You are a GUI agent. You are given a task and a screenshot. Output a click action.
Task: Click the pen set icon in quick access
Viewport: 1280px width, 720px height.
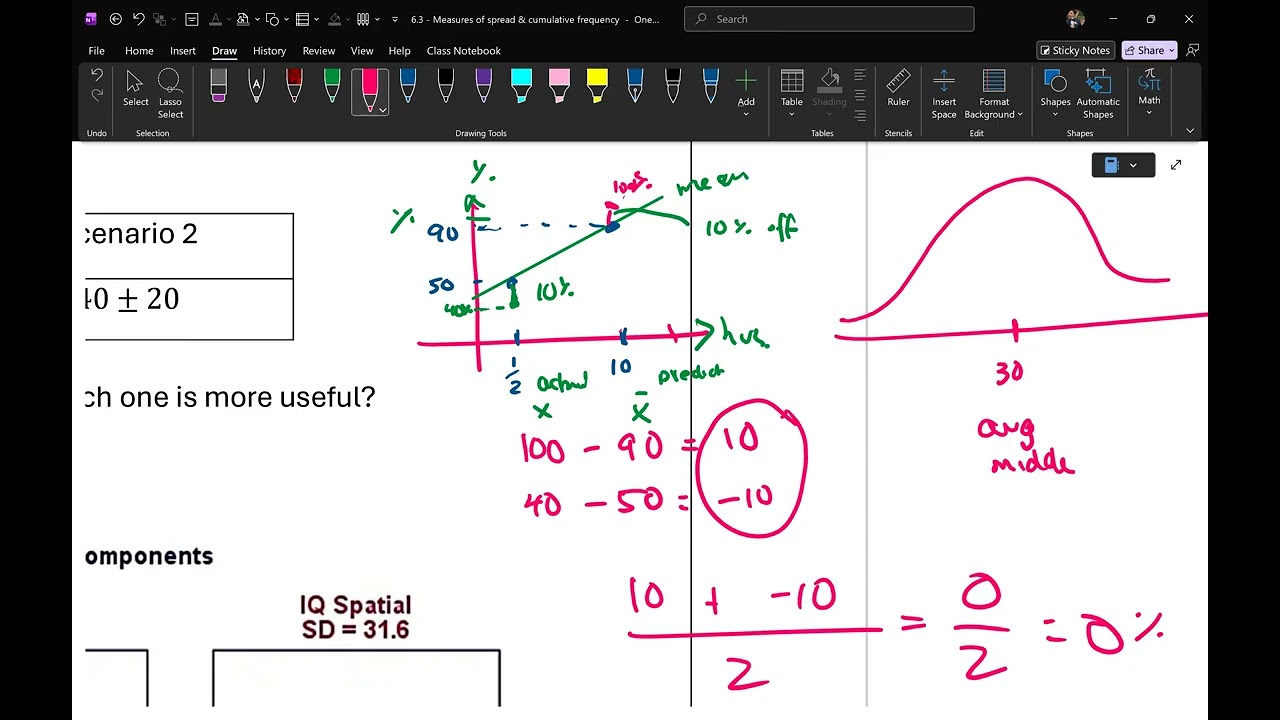pyautogui.click(x=363, y=19)
